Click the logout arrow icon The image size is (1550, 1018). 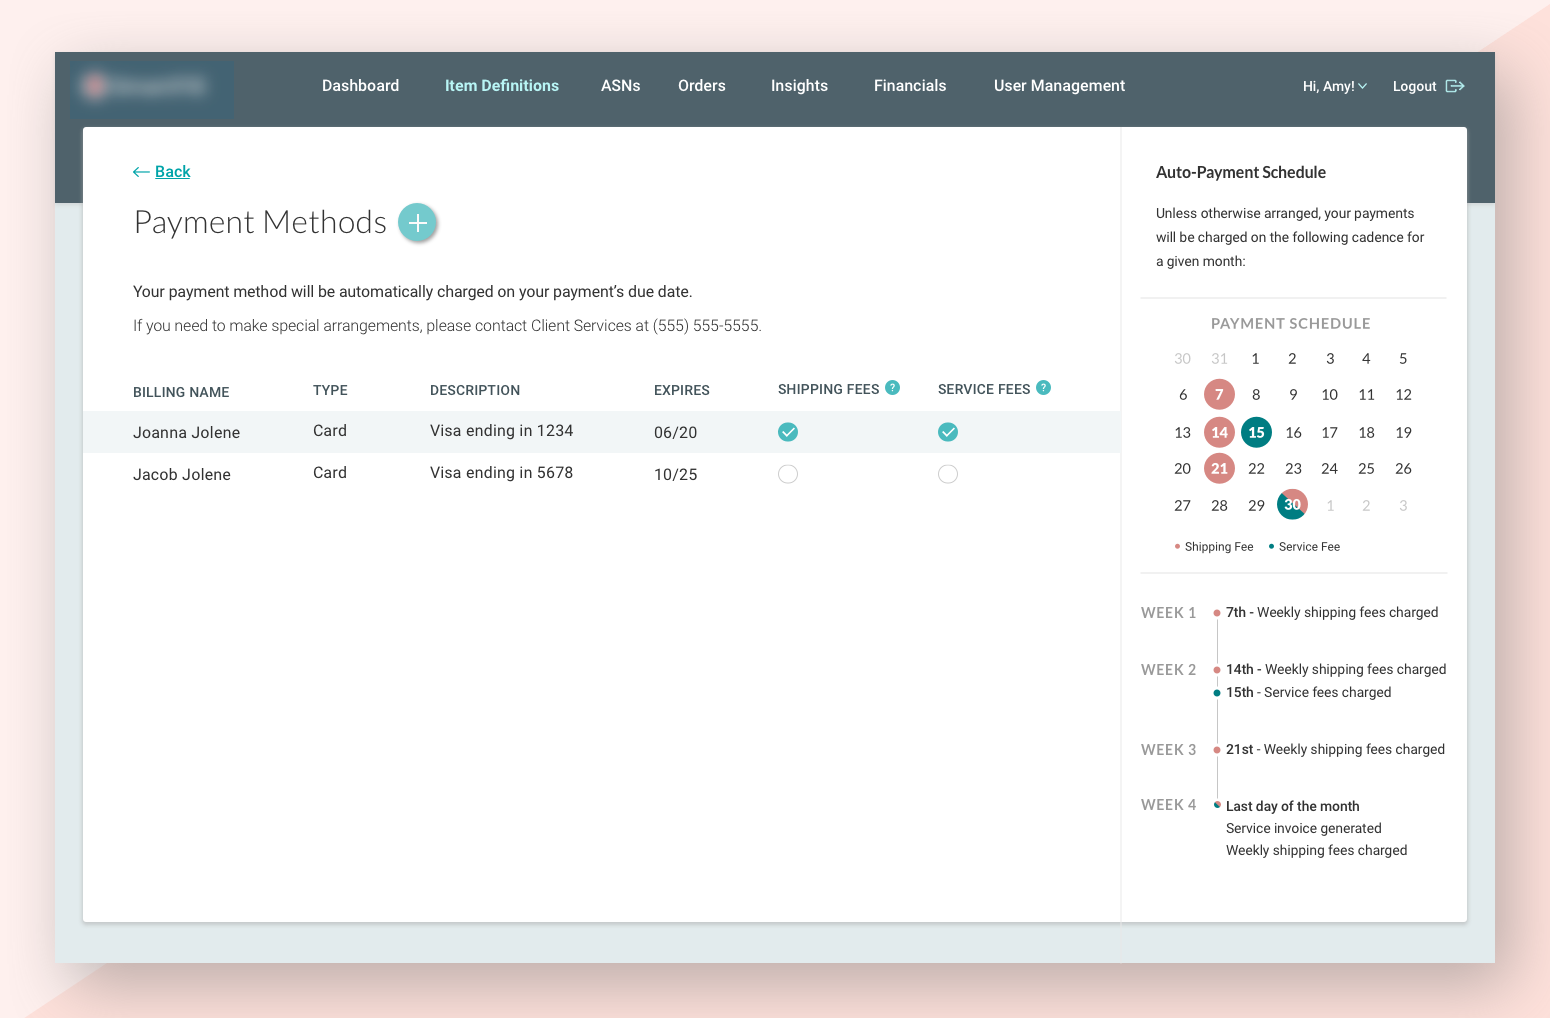(x=1455, y=86)
